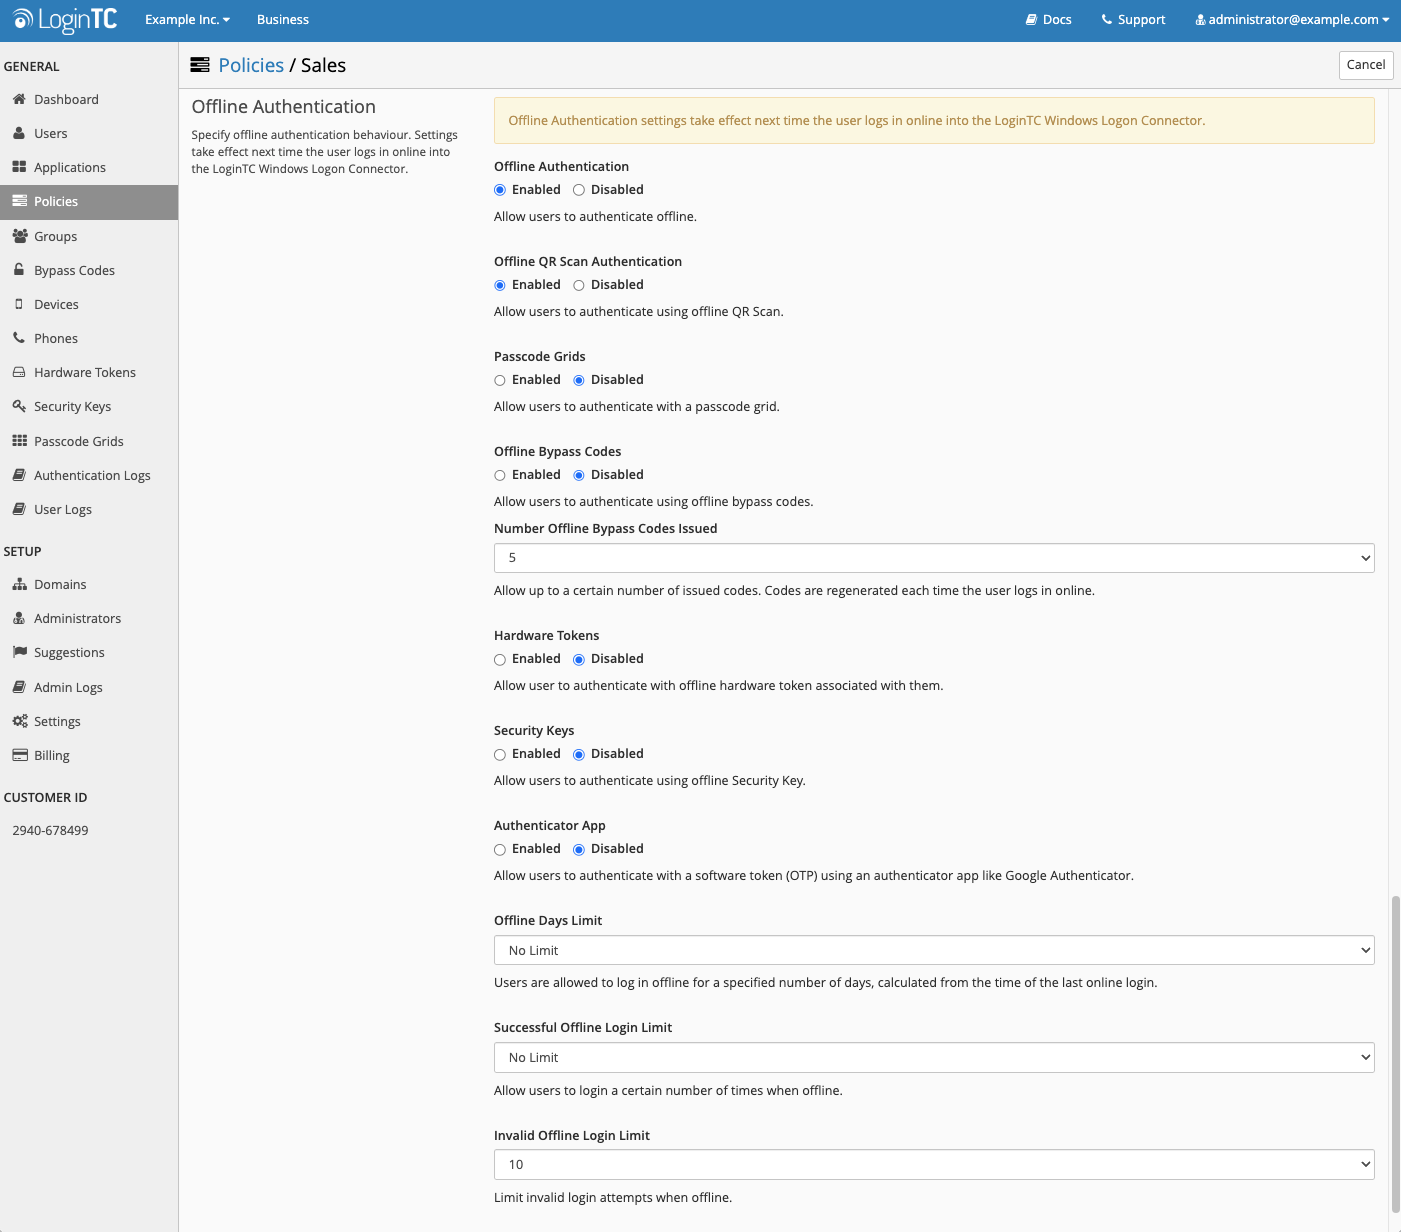Viewport: 1401px width, 1232px height.
Task: Open Number Offline Bypass Codes Issued dropdown
Action: click(933, 558)
